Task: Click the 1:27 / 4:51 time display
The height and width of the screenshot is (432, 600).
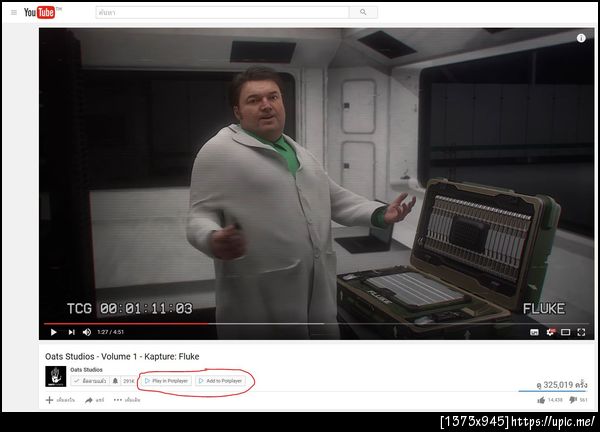Action: (x=110, y=332)
